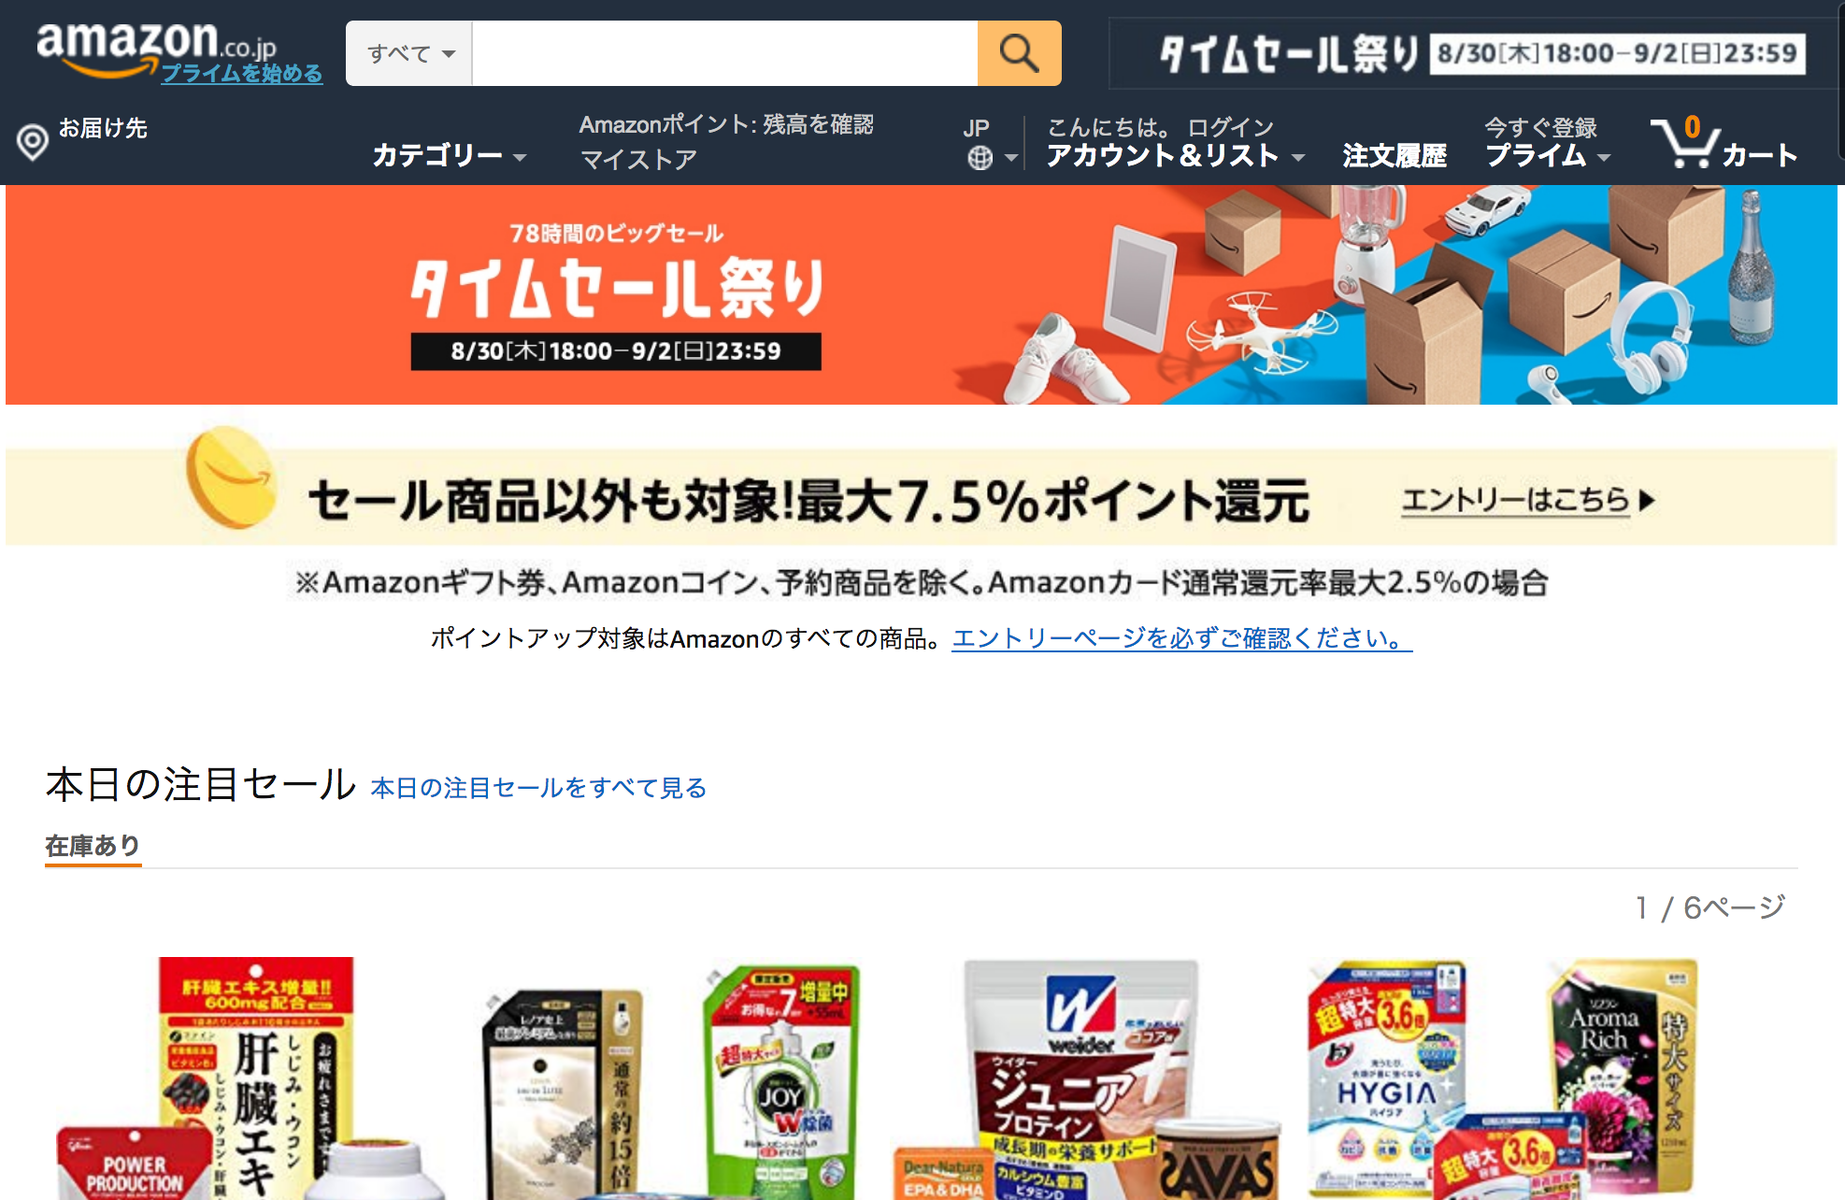Open the タイムセール祭り hero banner
The width and height of the screenshot is (1845, 1200).
921,295
